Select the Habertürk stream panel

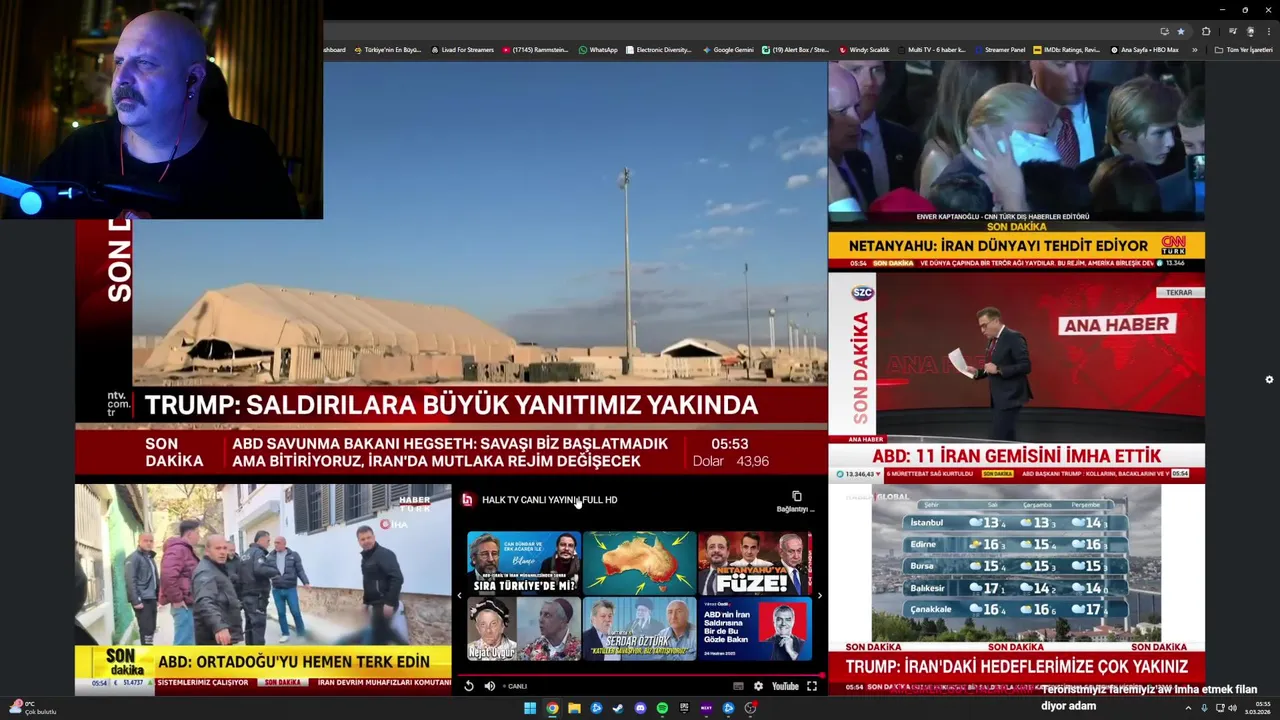[263, 589]
